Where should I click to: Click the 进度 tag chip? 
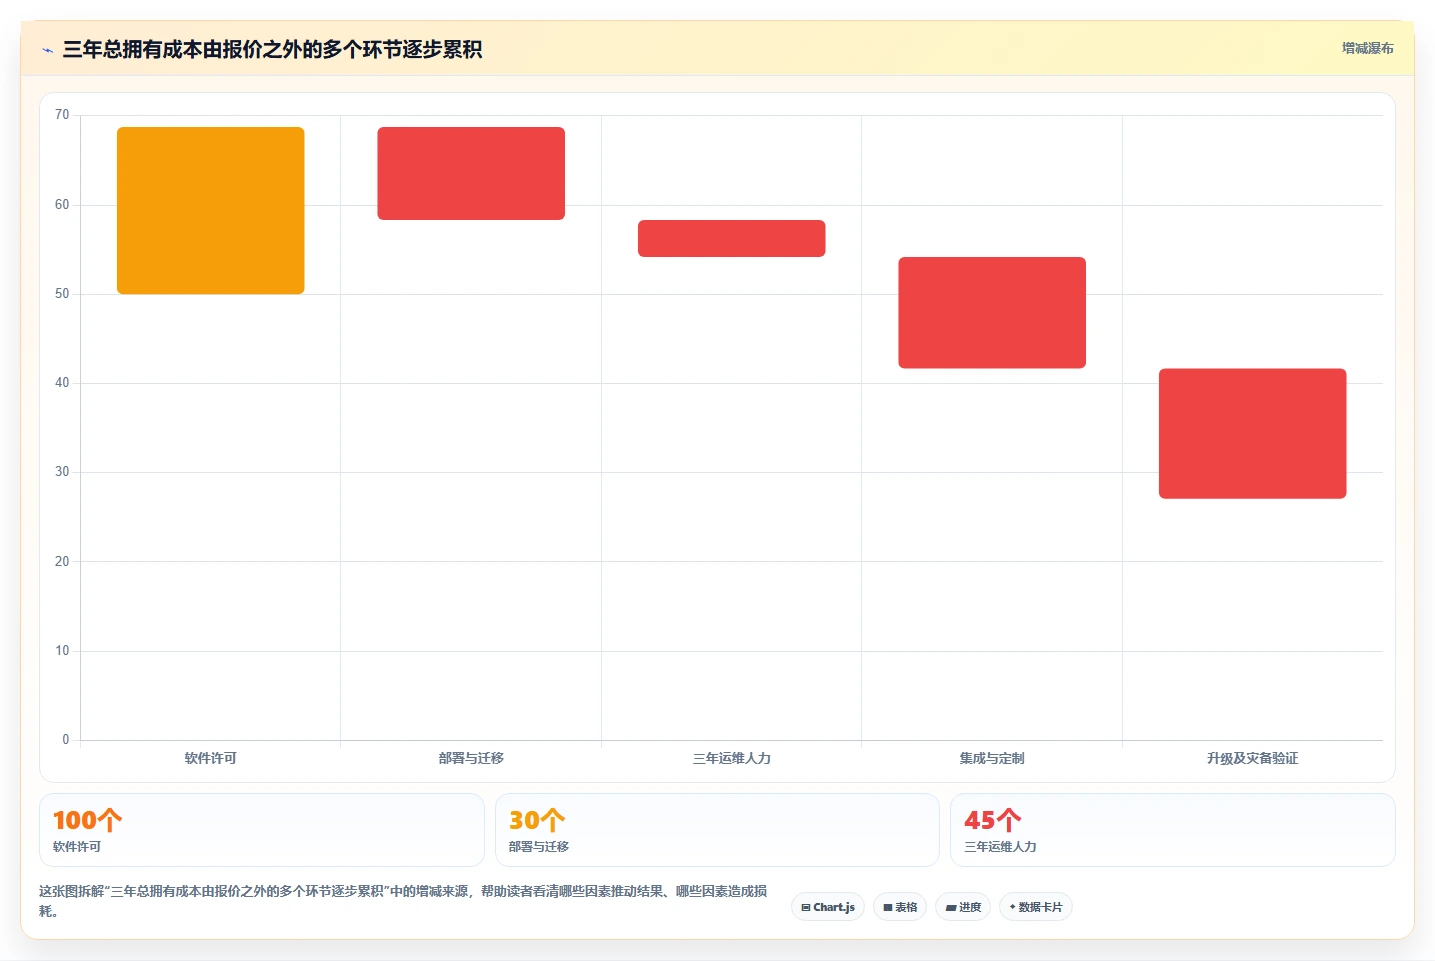pyautogui.click(x=963, y=907)
